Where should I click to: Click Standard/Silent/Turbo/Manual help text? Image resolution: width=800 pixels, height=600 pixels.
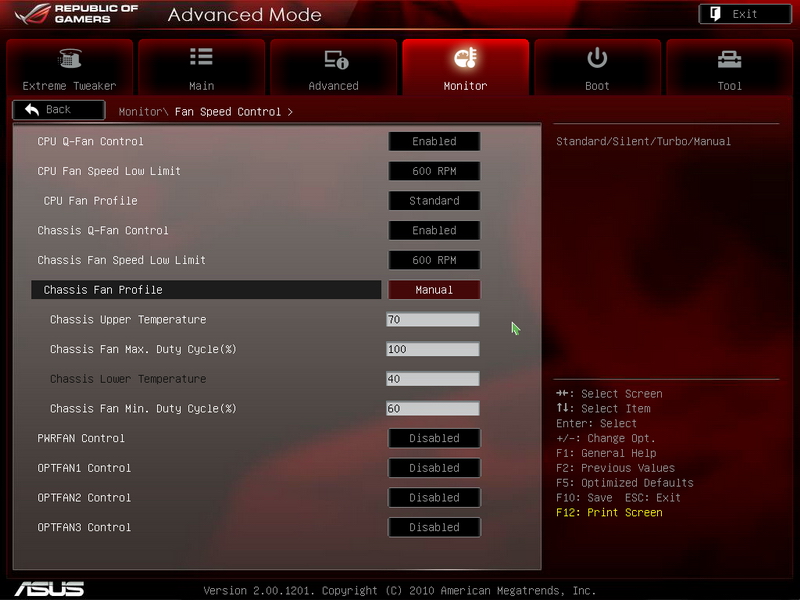click(x=643, y=141)
